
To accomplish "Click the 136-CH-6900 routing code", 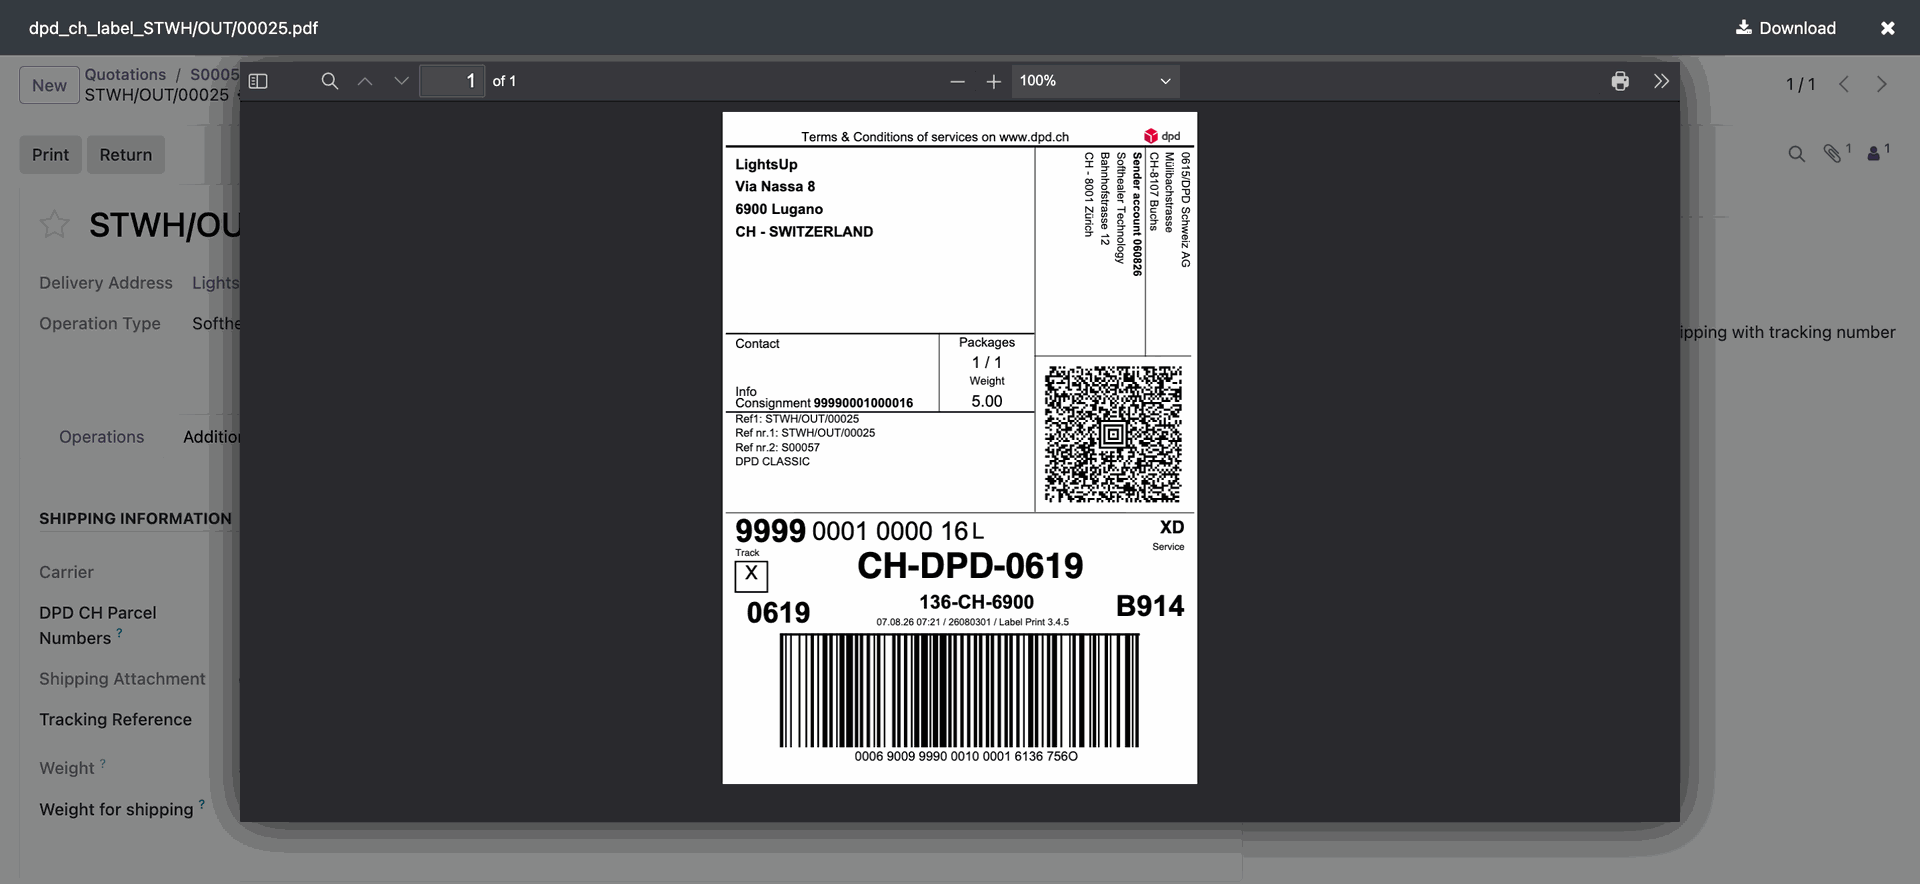I will (x=976, y=602).
